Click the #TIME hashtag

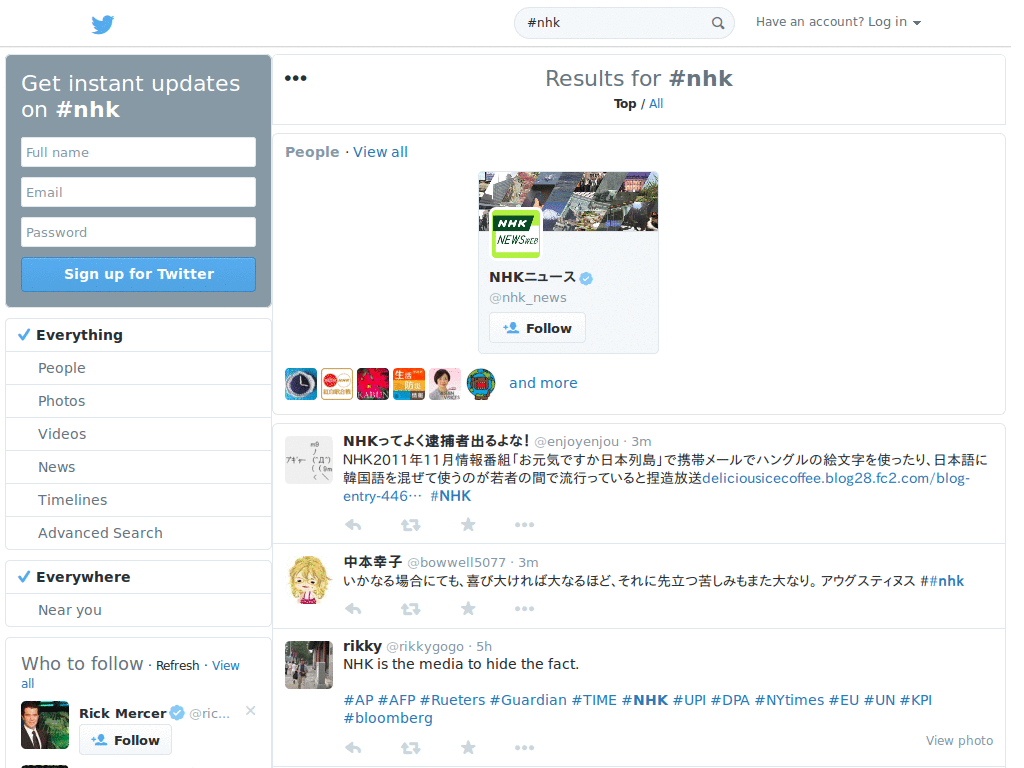(594, 700)
